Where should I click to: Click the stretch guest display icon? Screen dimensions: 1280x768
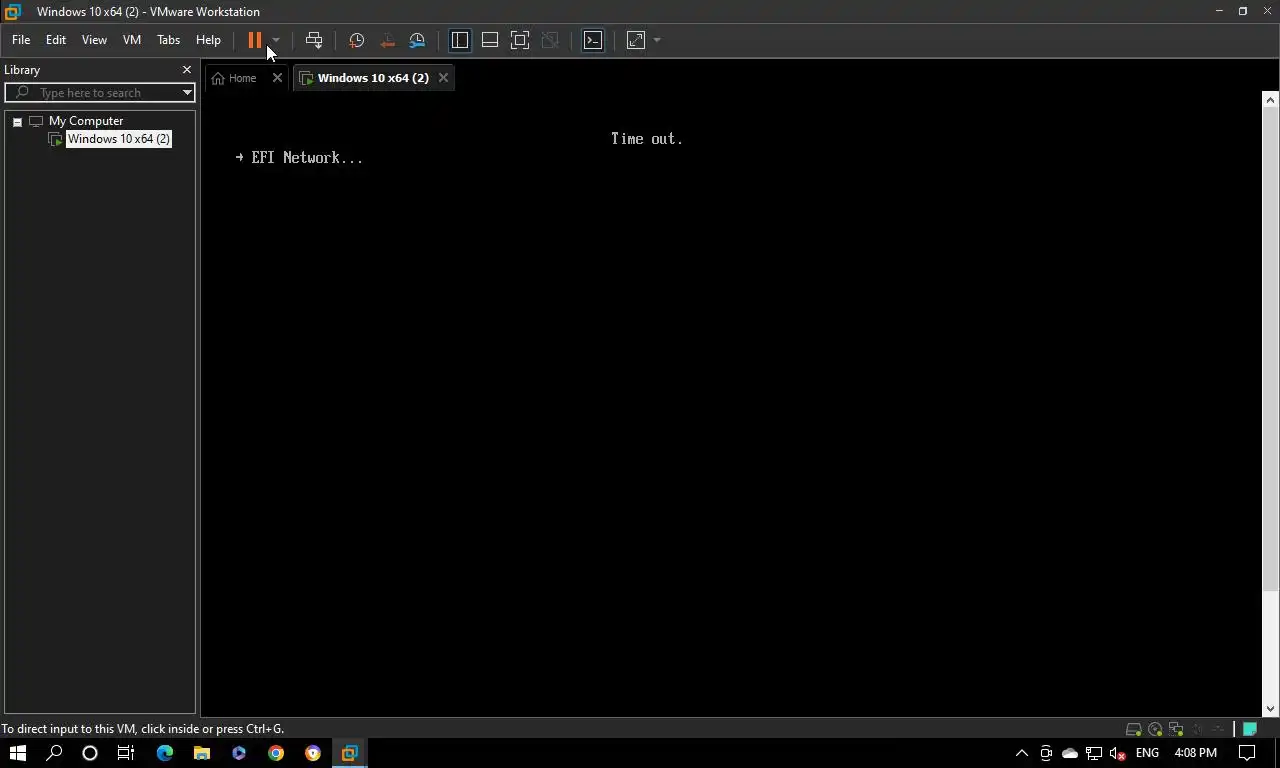click(x=636, y=40)
